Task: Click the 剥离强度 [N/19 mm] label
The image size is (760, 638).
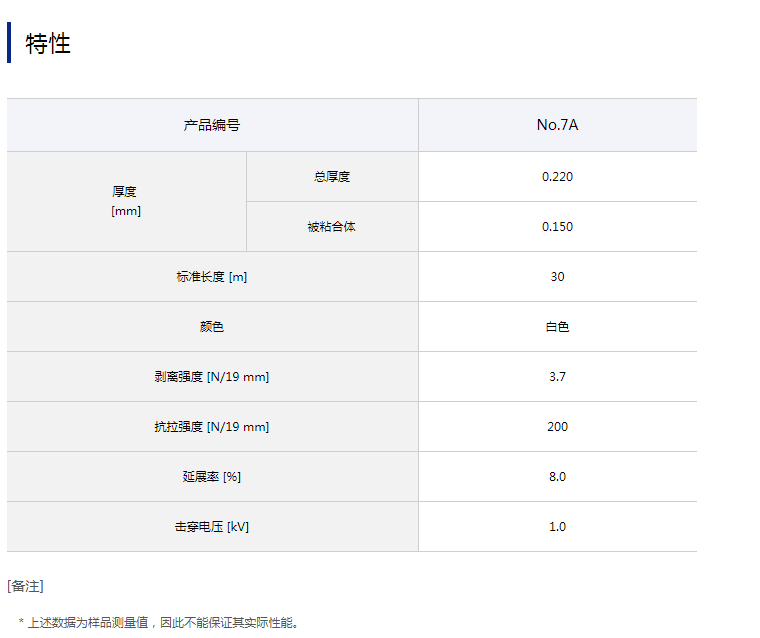Action: pyautogui.click(x=212, y=377)
